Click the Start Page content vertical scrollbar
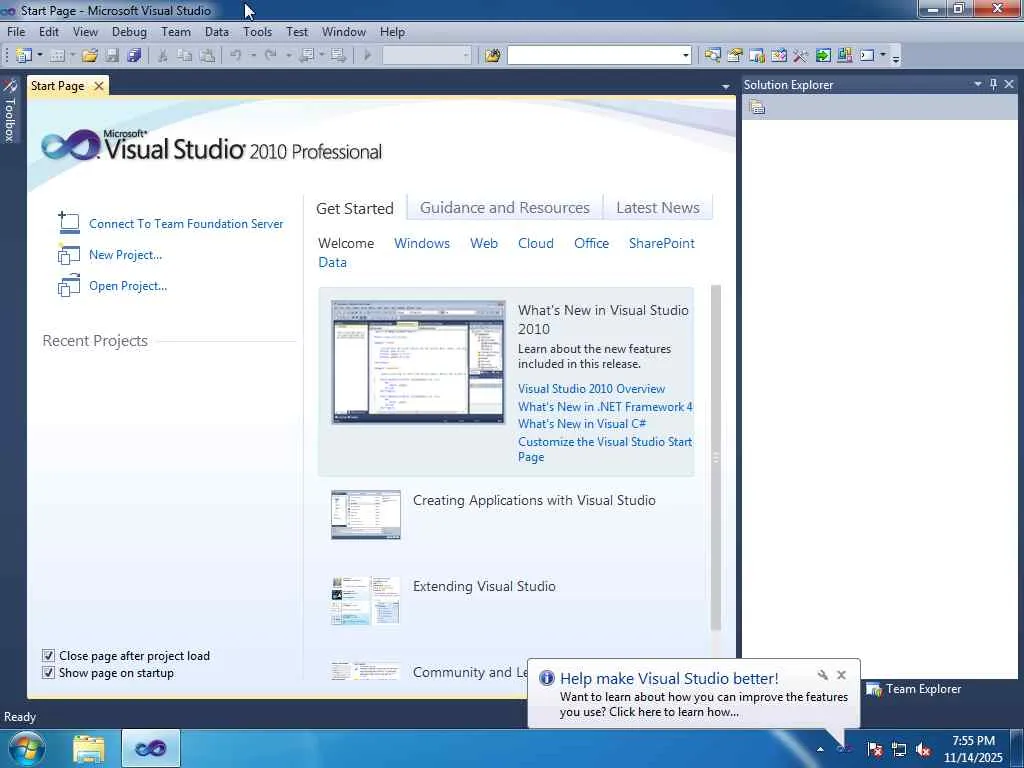The width and height of the screenshot is (1024, 768). 716,457
